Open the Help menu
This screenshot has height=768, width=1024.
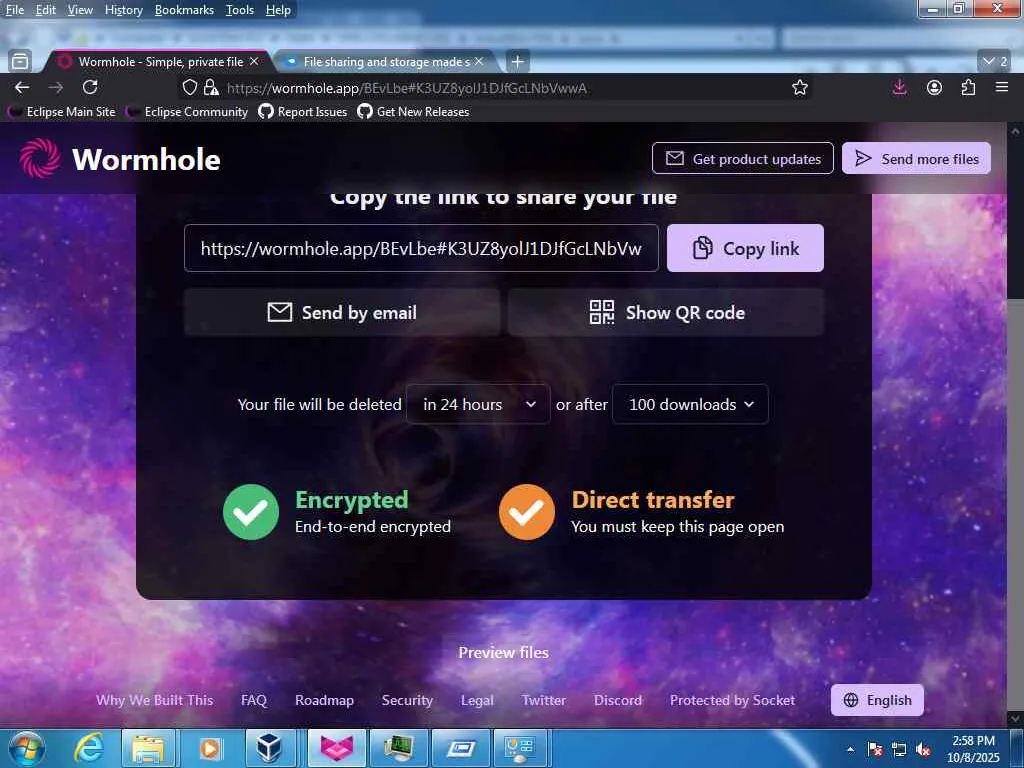point(278,10)
